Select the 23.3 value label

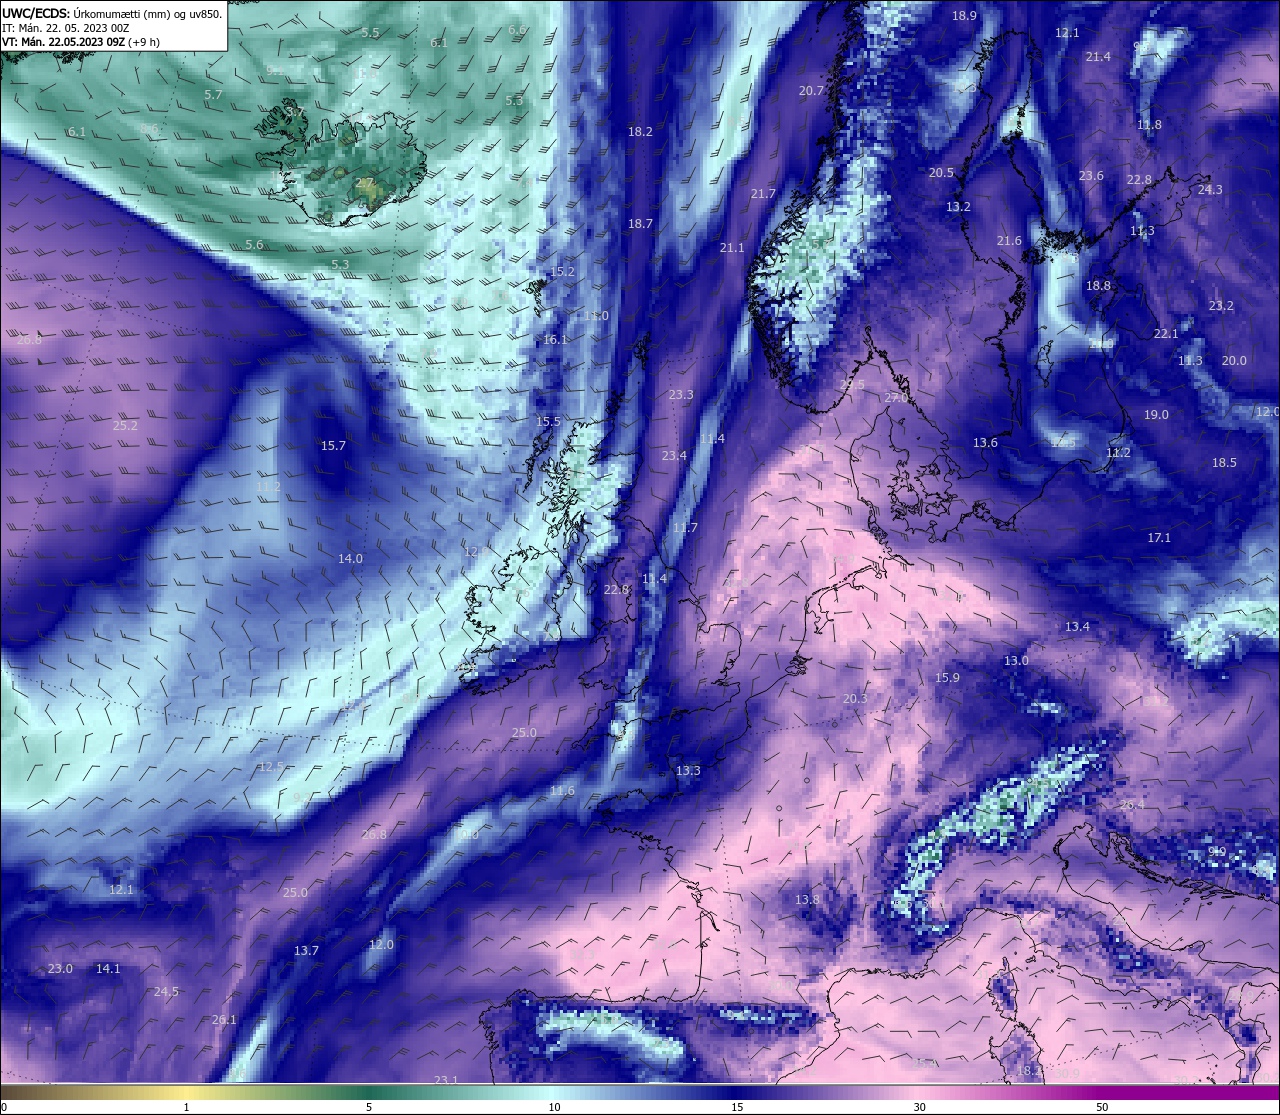(x=681, y=395)
